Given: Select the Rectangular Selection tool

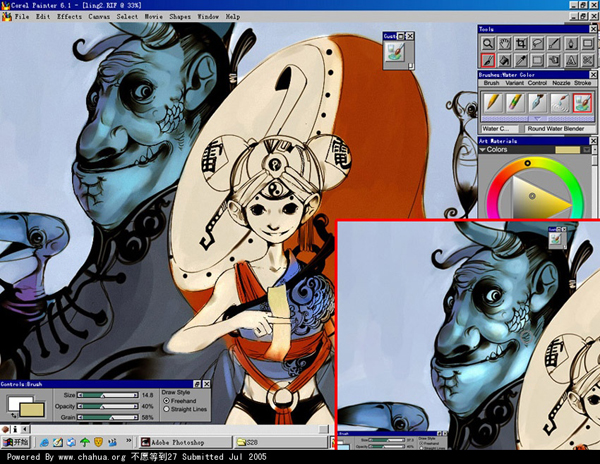Looking at the screenshot, I should (x=587, y=43).
